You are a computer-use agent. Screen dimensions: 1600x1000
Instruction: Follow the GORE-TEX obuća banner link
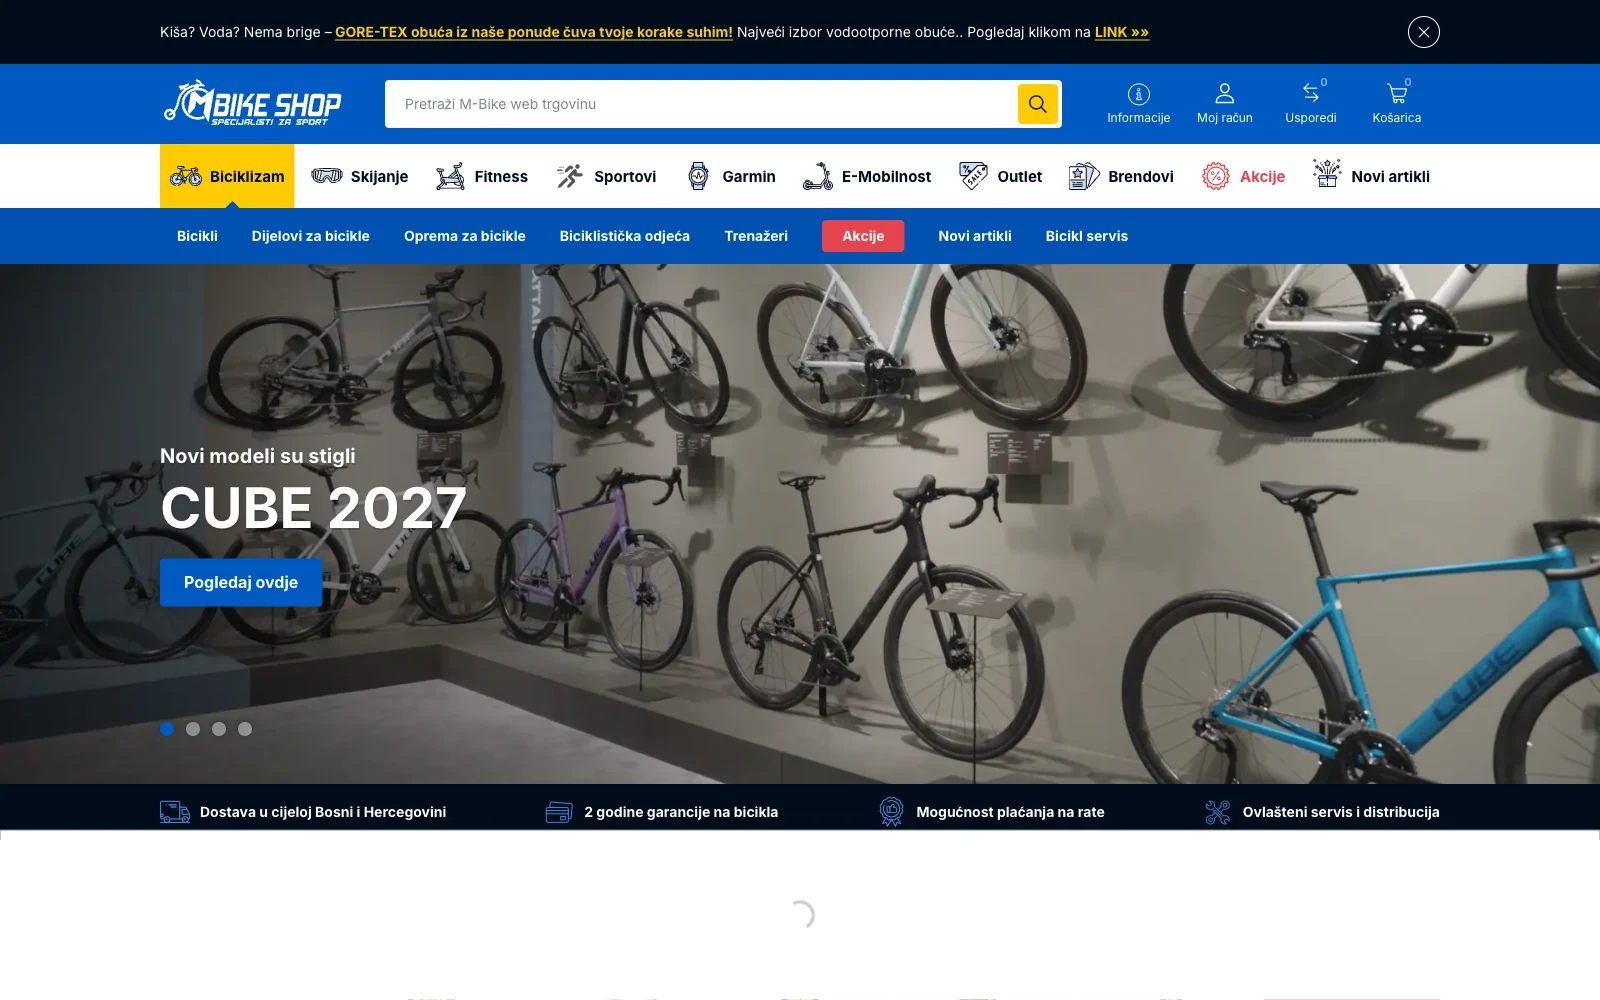tap(534, 32)
